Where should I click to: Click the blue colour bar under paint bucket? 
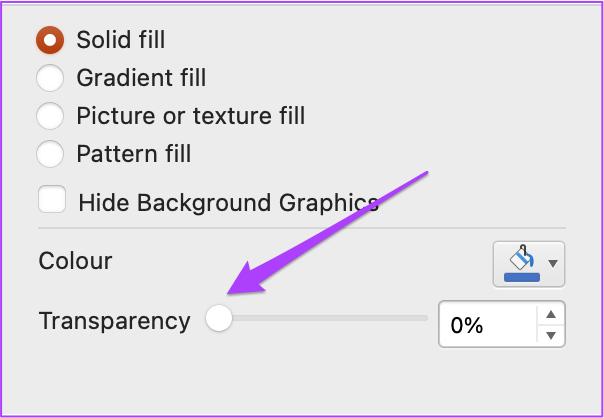point(522,277)
